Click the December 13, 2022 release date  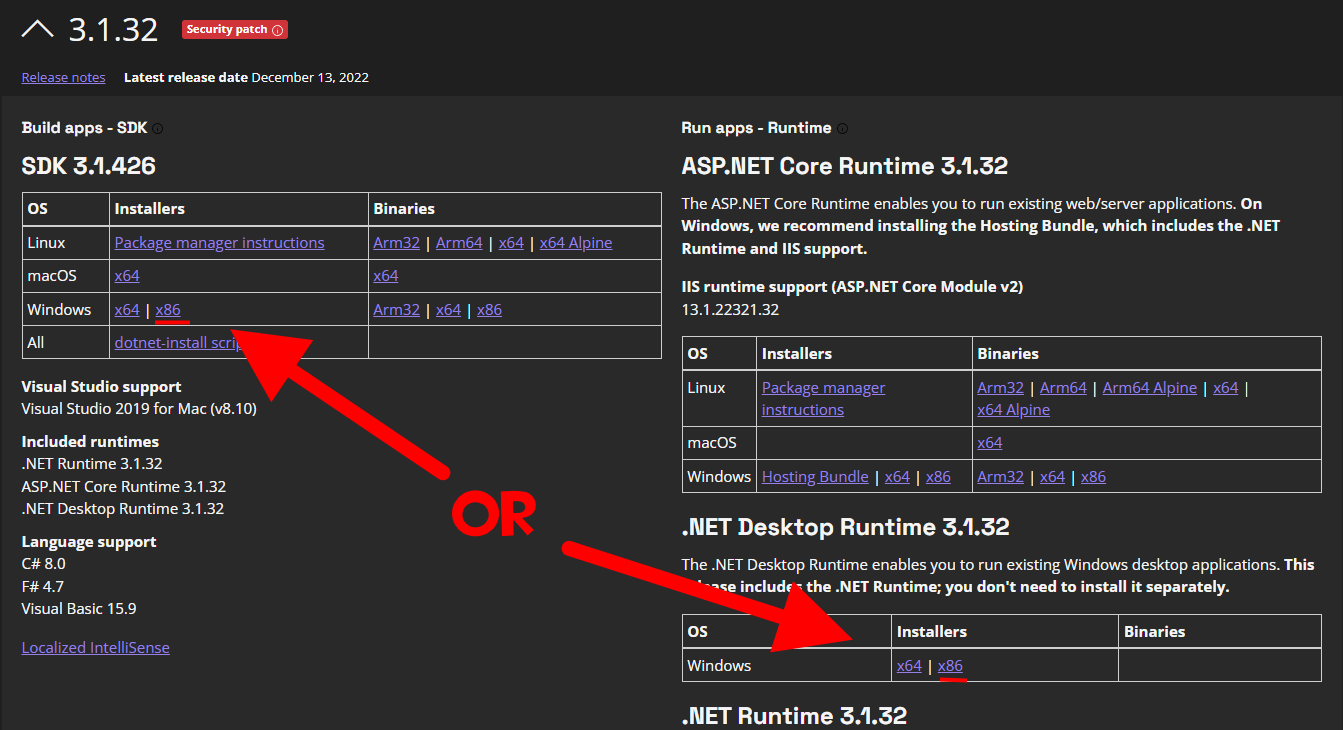[x=310, y=77]
